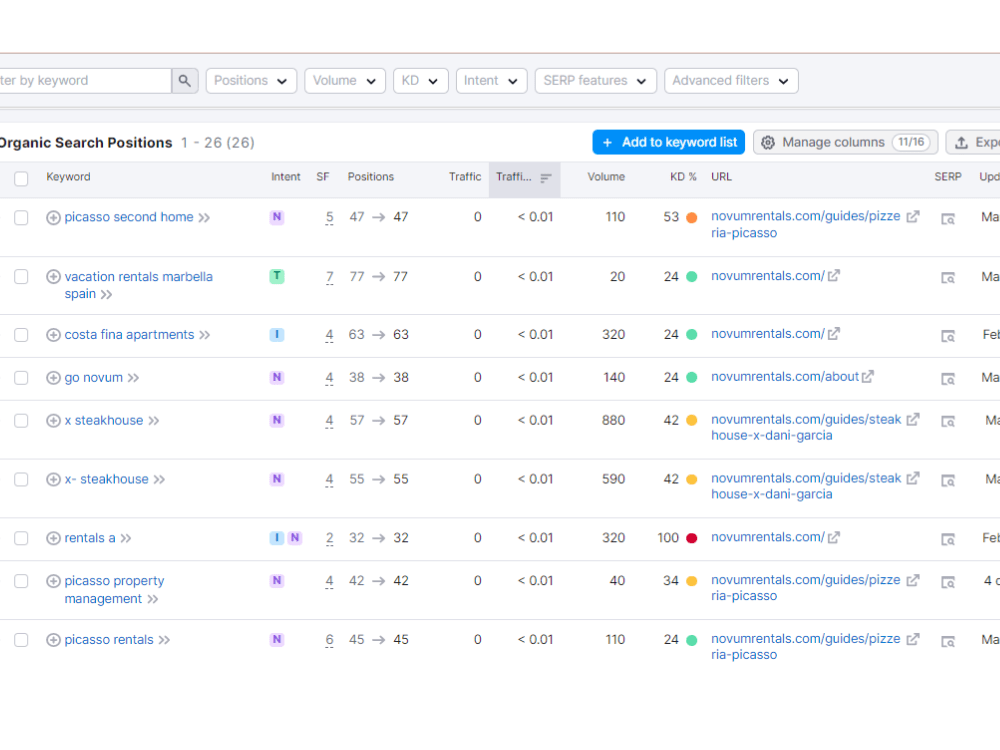Screen dimensions: 1000x750
Task: Sort by Intent column header
Action: coord(286,177)
